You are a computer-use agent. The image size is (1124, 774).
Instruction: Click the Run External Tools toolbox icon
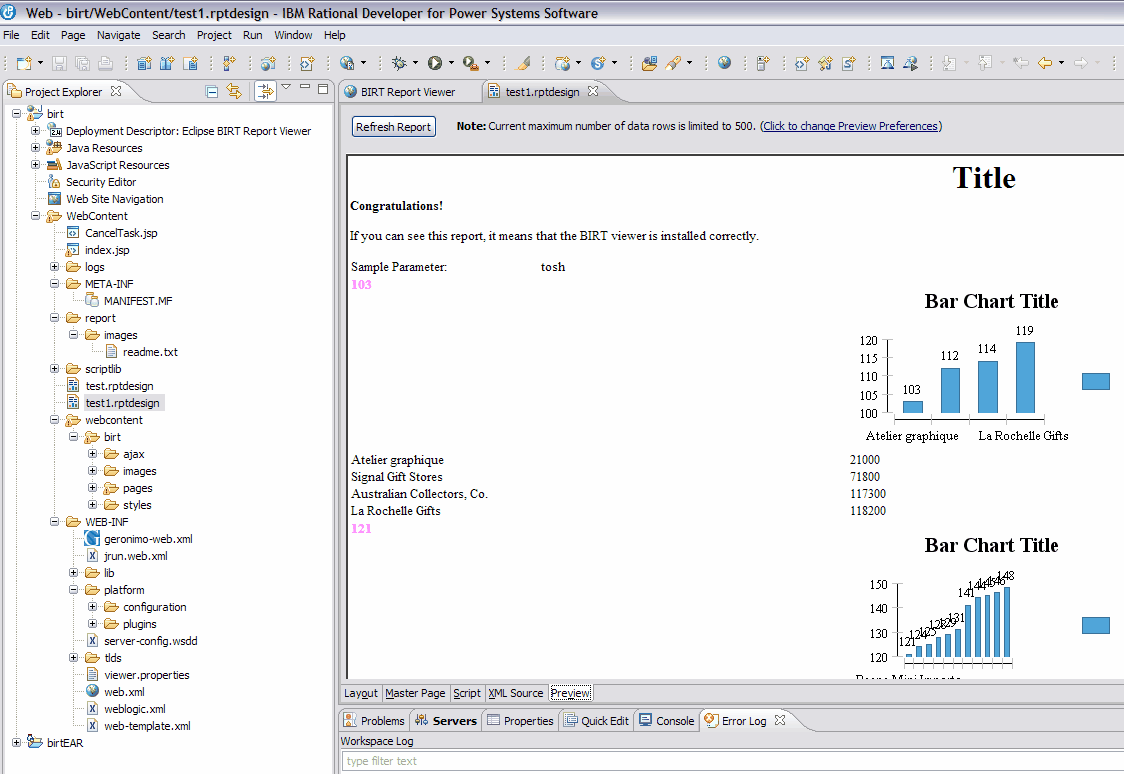click(x=470, y=63)
